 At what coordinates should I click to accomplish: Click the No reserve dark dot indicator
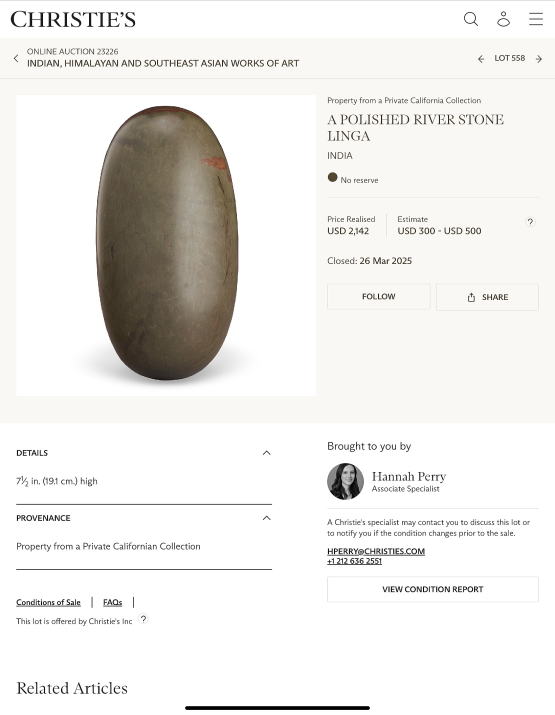[332, 177]
